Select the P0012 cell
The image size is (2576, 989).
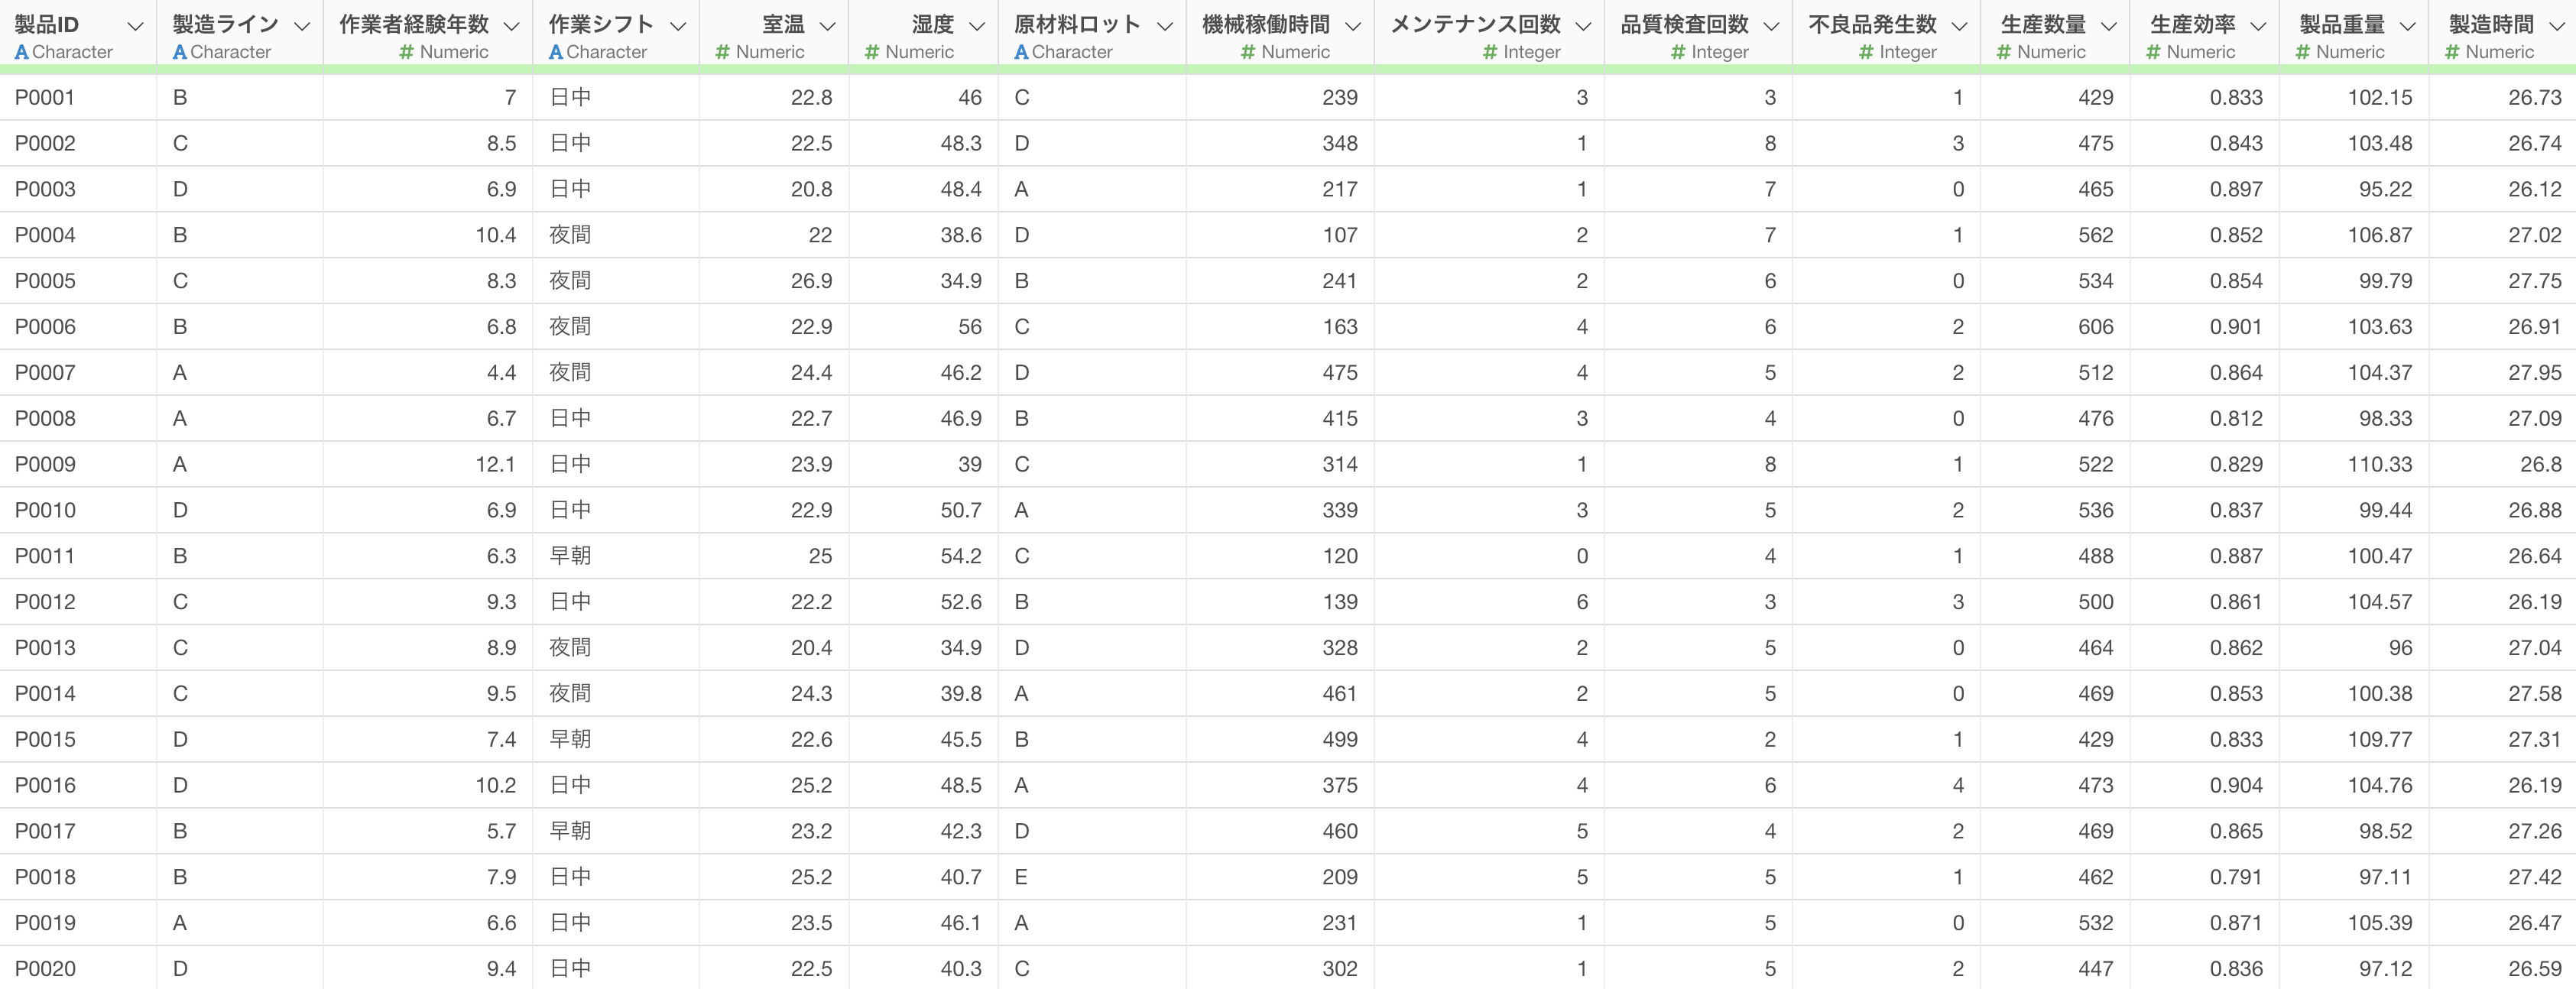(x=78, y=601)
